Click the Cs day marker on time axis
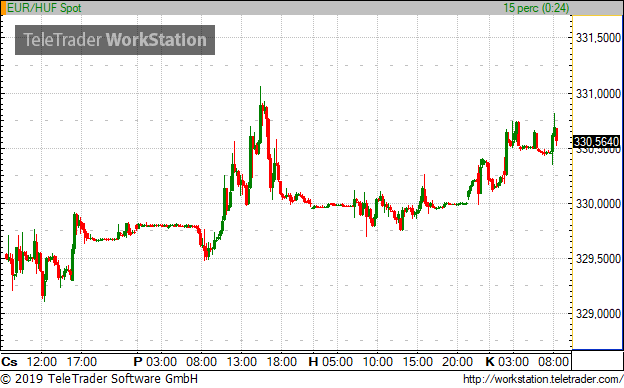Image resolution: width=624 pixels, height=388 pixels. pos(9,362)
